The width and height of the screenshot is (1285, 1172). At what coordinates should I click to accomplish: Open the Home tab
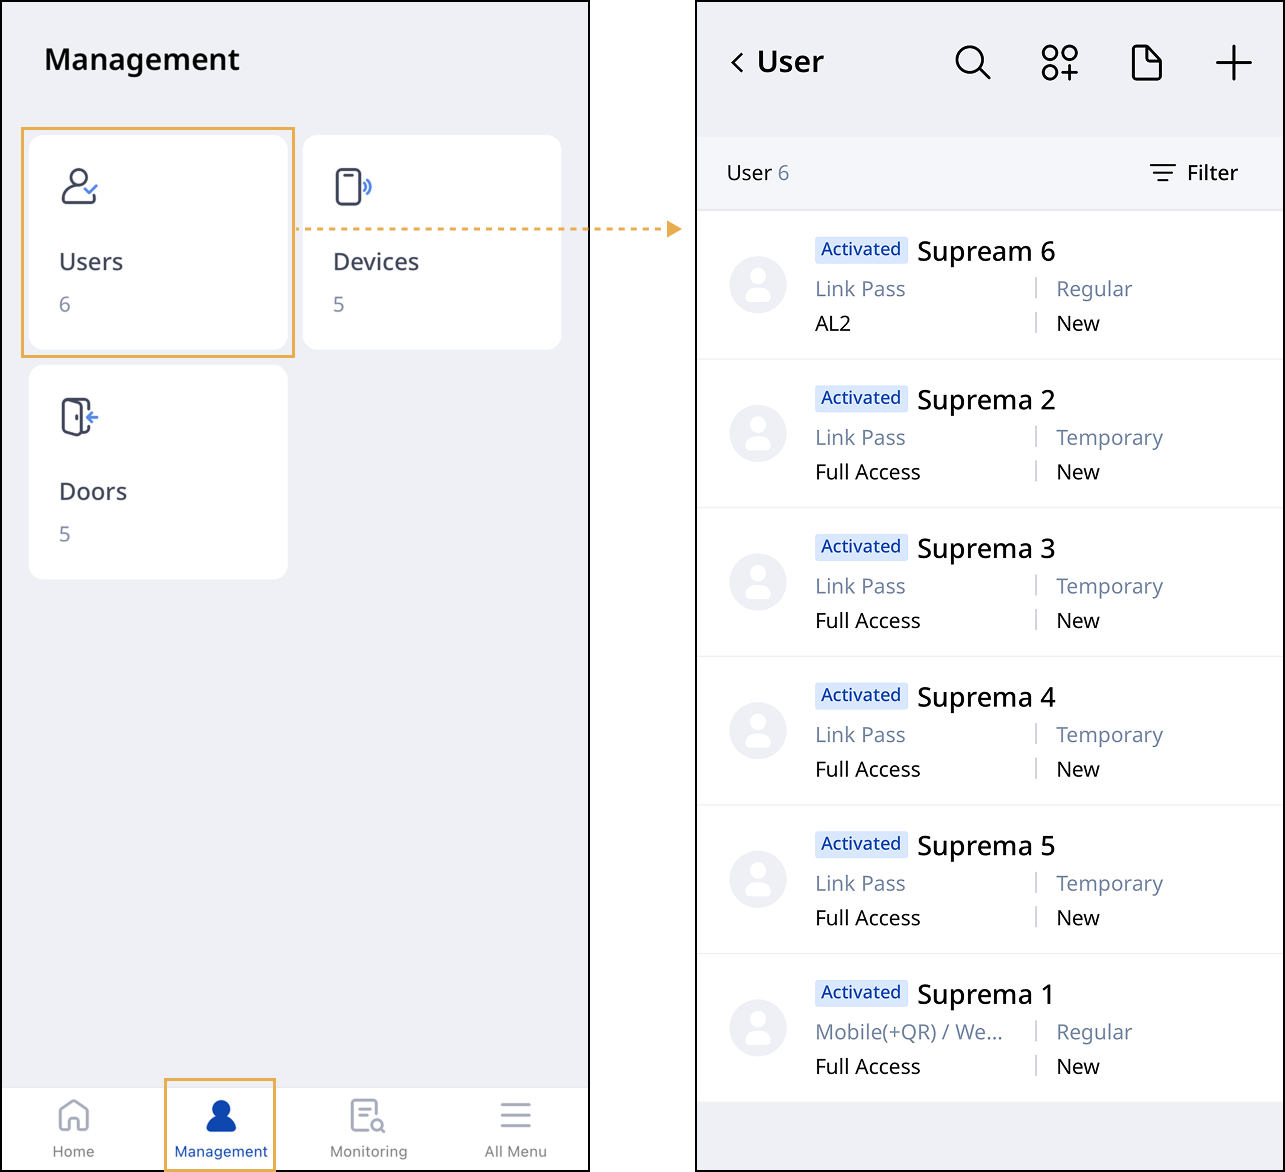tap(74, 1128)
